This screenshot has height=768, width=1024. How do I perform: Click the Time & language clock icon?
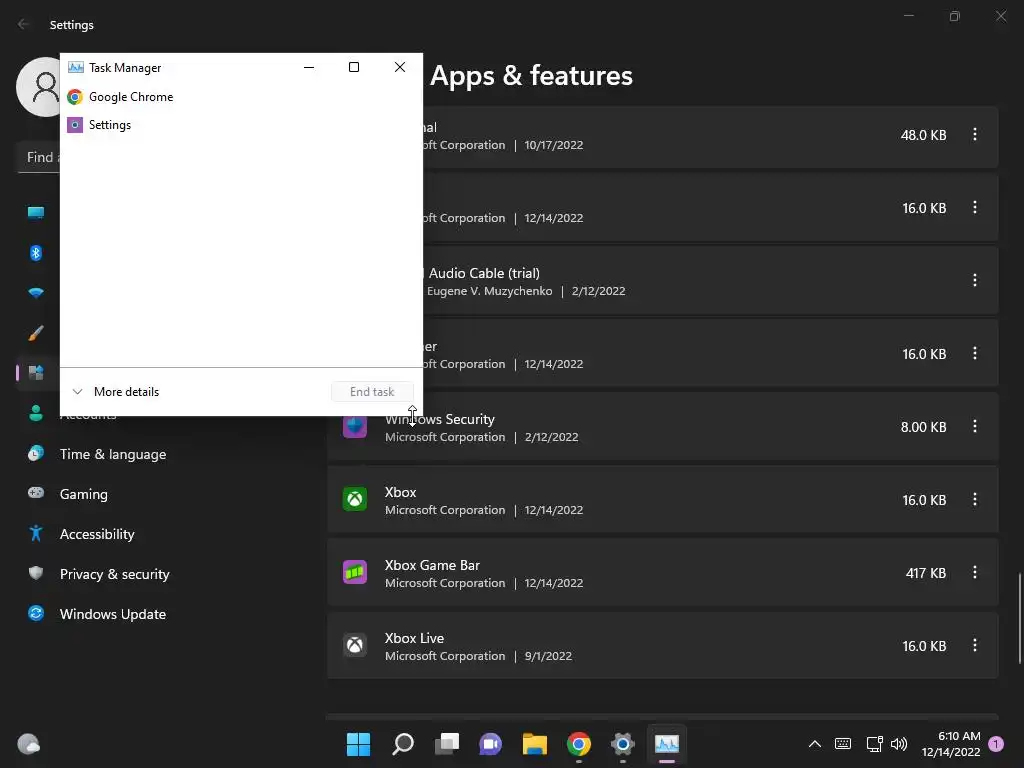(x=36, y=453)
